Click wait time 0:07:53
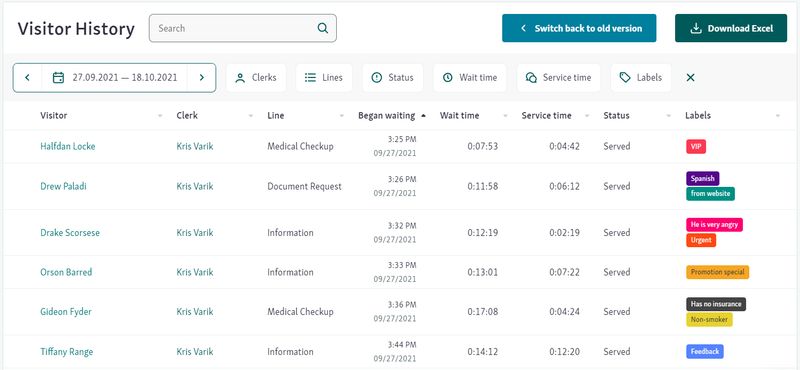This screenshot has height=370, width=800. point(483,146)
